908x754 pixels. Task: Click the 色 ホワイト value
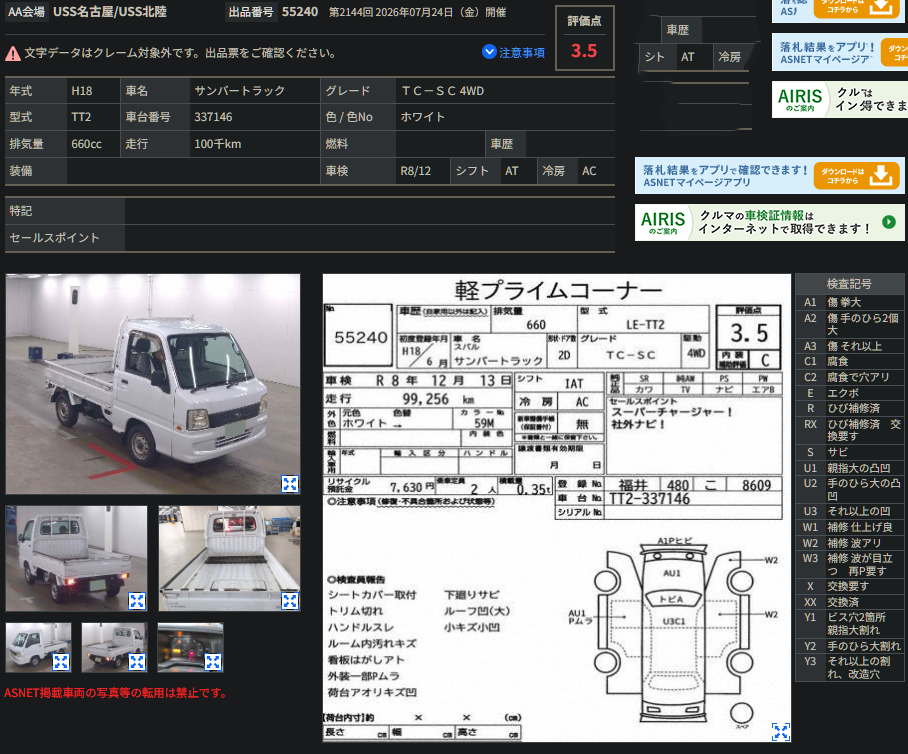point(423,117)
